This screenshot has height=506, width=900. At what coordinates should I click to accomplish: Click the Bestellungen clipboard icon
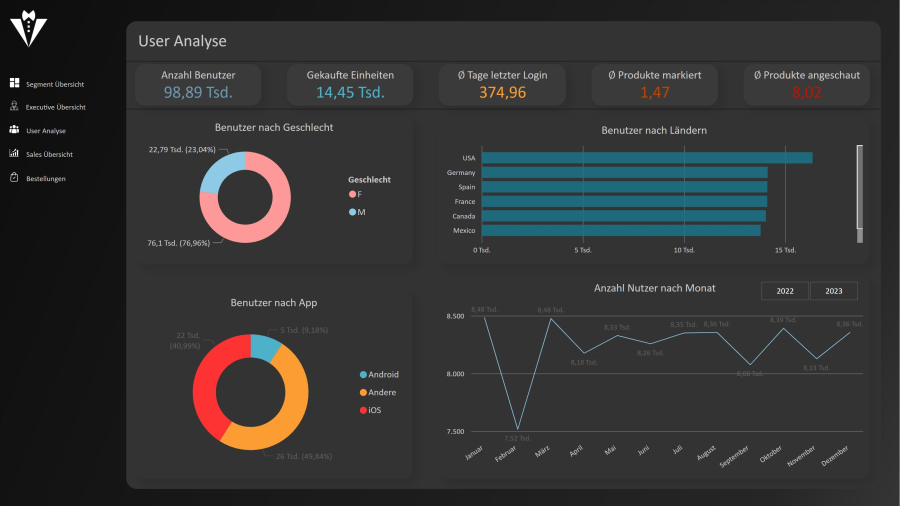click(x=14, y=178)
